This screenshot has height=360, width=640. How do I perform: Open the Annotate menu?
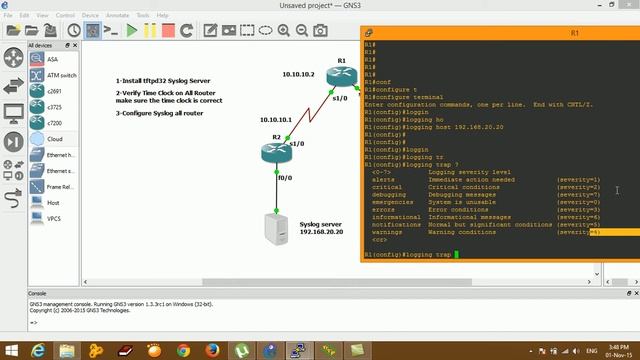point(118,16)
